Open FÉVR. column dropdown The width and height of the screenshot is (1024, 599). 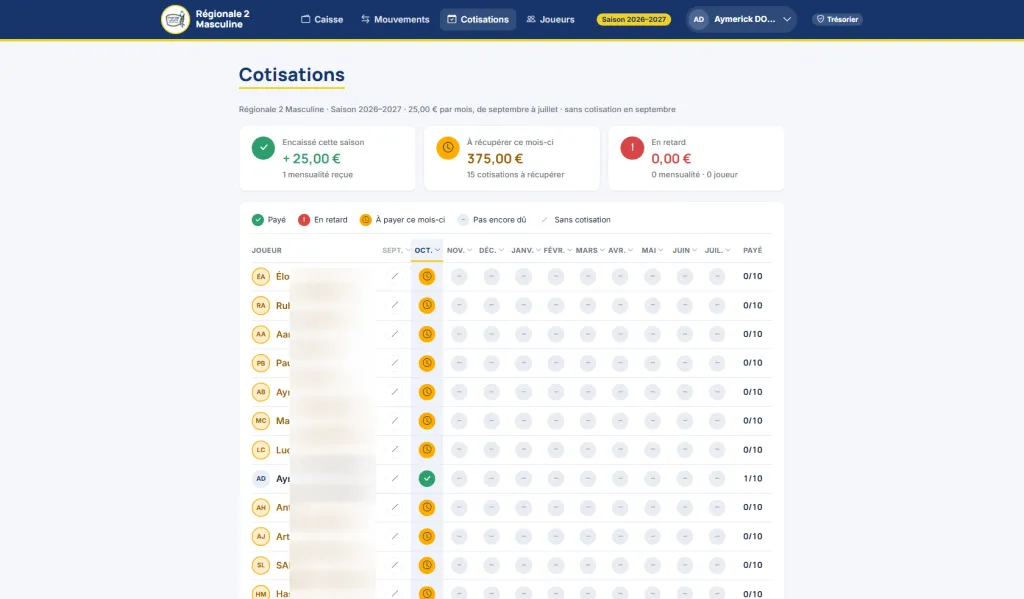[x=557, y=250]
